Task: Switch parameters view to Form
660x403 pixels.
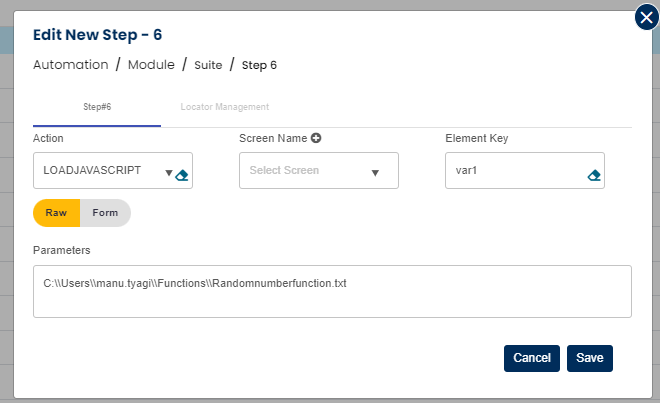Action: (x=105, y=213)
